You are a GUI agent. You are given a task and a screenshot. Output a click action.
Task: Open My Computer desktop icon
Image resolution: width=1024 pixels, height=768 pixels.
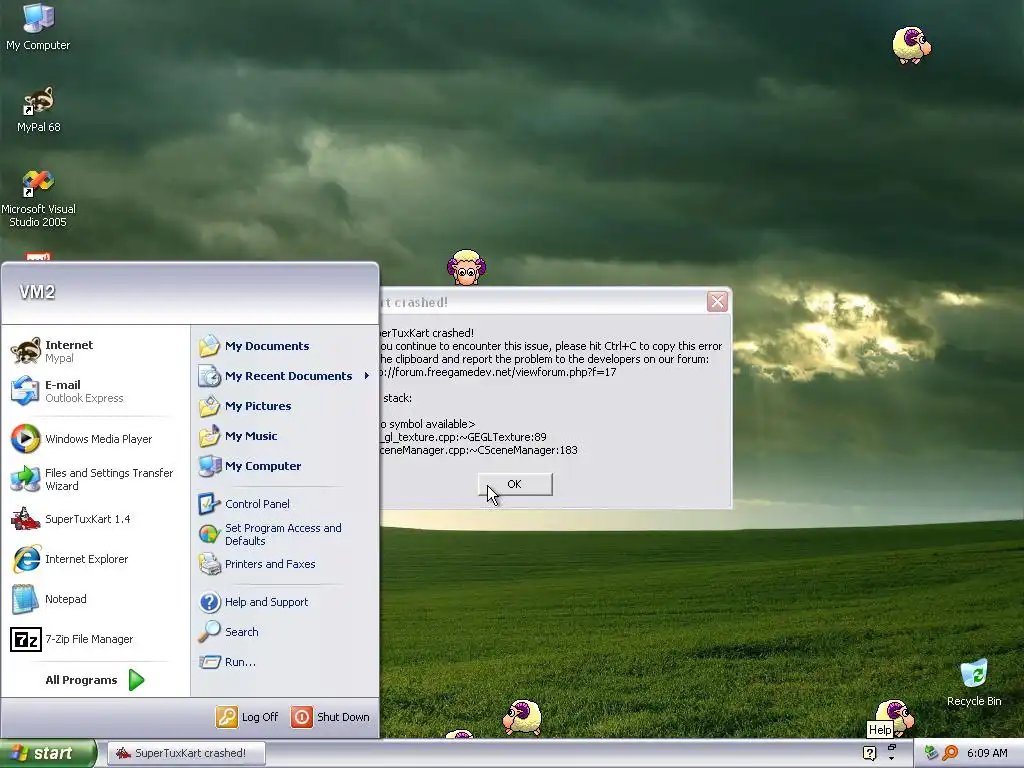coord(38,27)
